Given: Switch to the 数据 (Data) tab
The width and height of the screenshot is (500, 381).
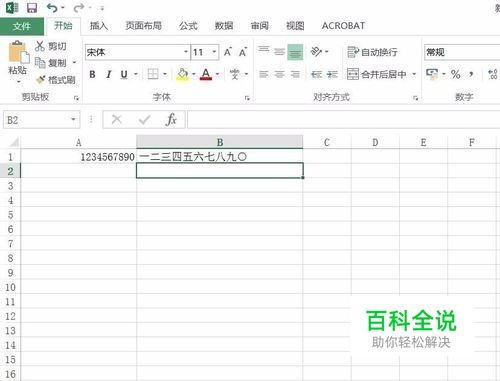Looking at the screenshot, I should coord(224,26).
